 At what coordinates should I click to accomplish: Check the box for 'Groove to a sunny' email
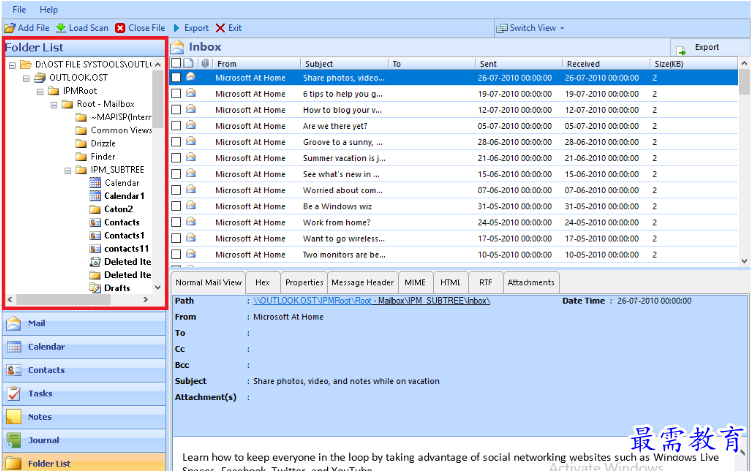point(176,141)
